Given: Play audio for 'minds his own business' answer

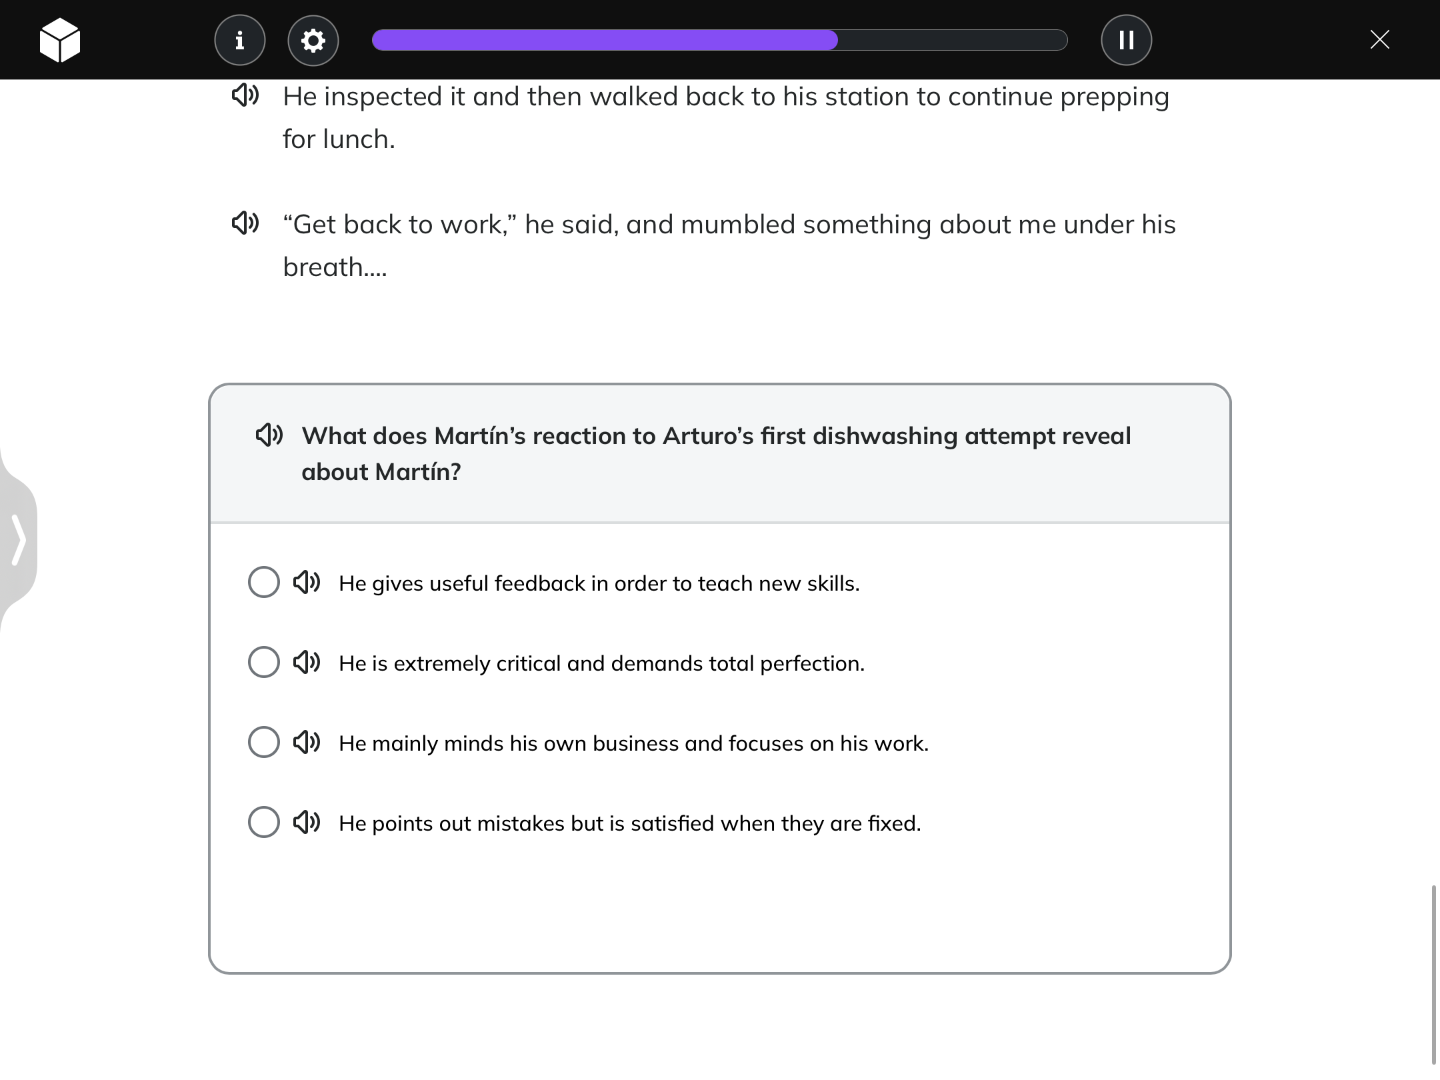Looking at the screenshot, I should pos(307,742).
